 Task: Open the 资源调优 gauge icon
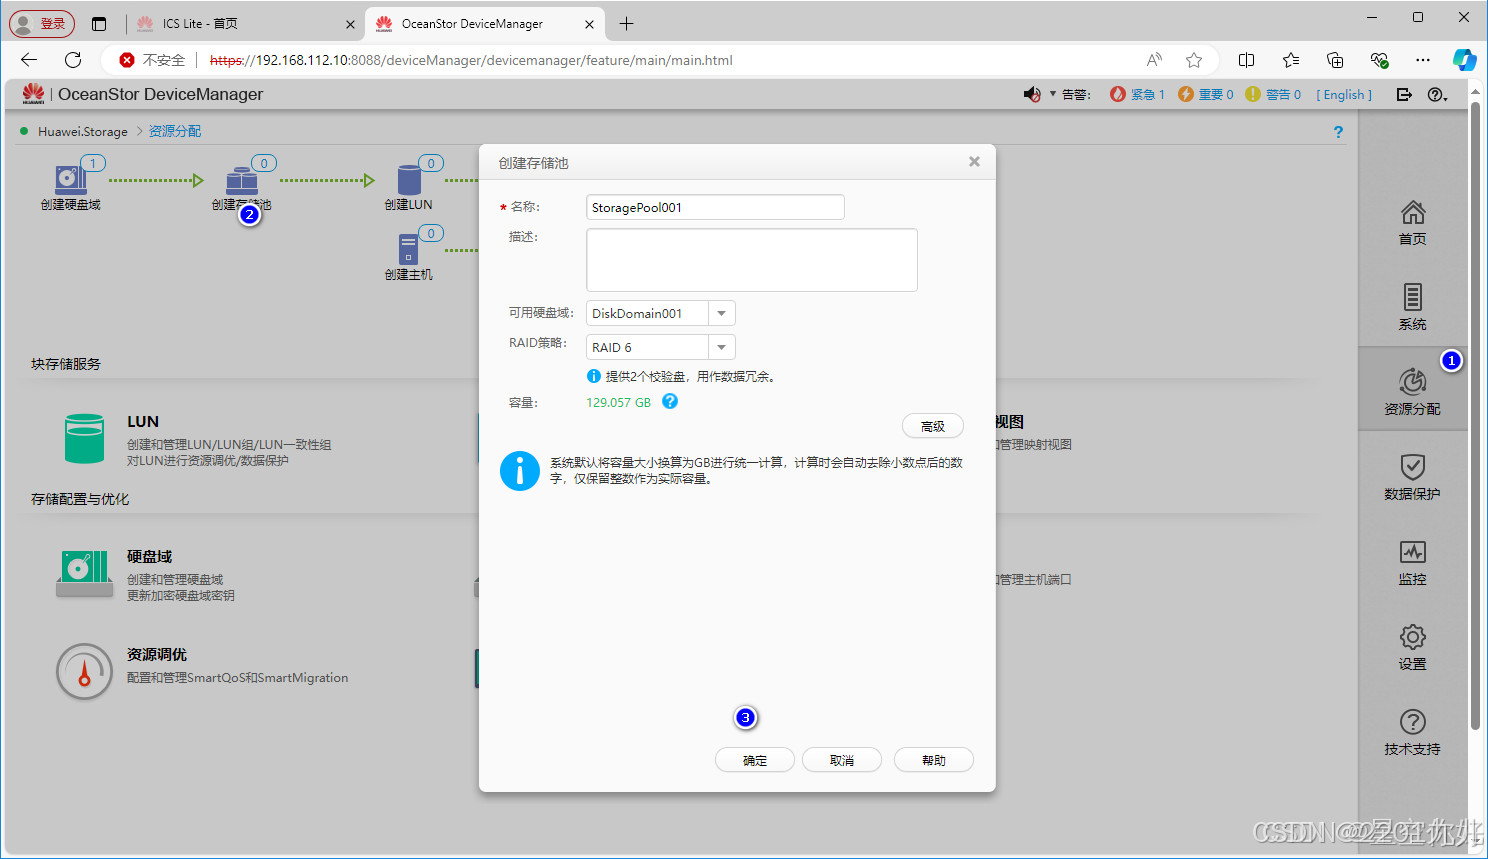[x=84, y=671]
